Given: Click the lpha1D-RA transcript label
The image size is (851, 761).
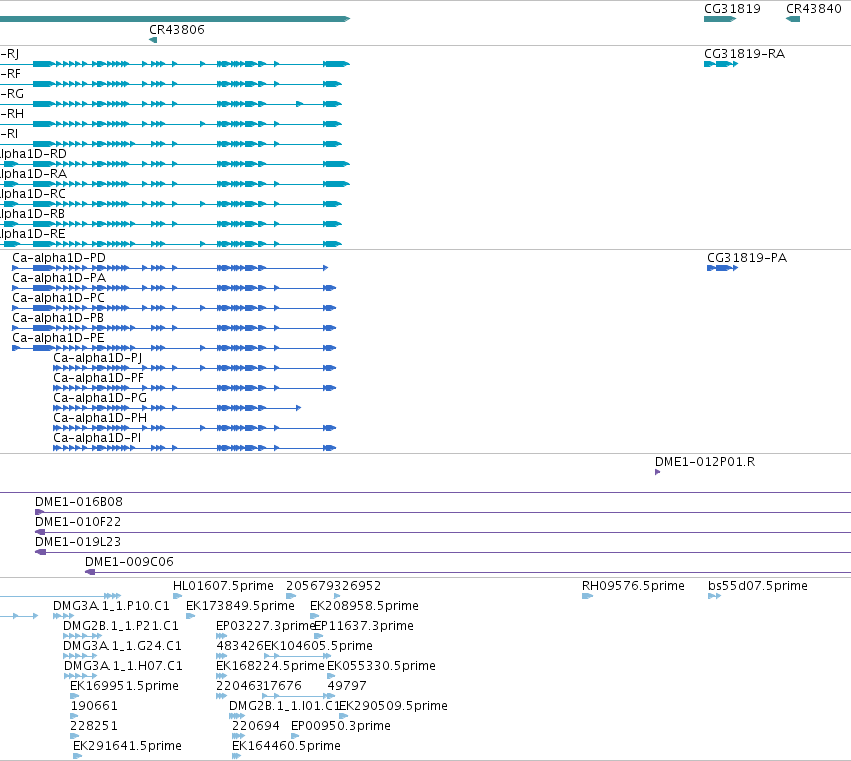Looking at the screenshot, I should pyautogui.click(x=34, y=174).
